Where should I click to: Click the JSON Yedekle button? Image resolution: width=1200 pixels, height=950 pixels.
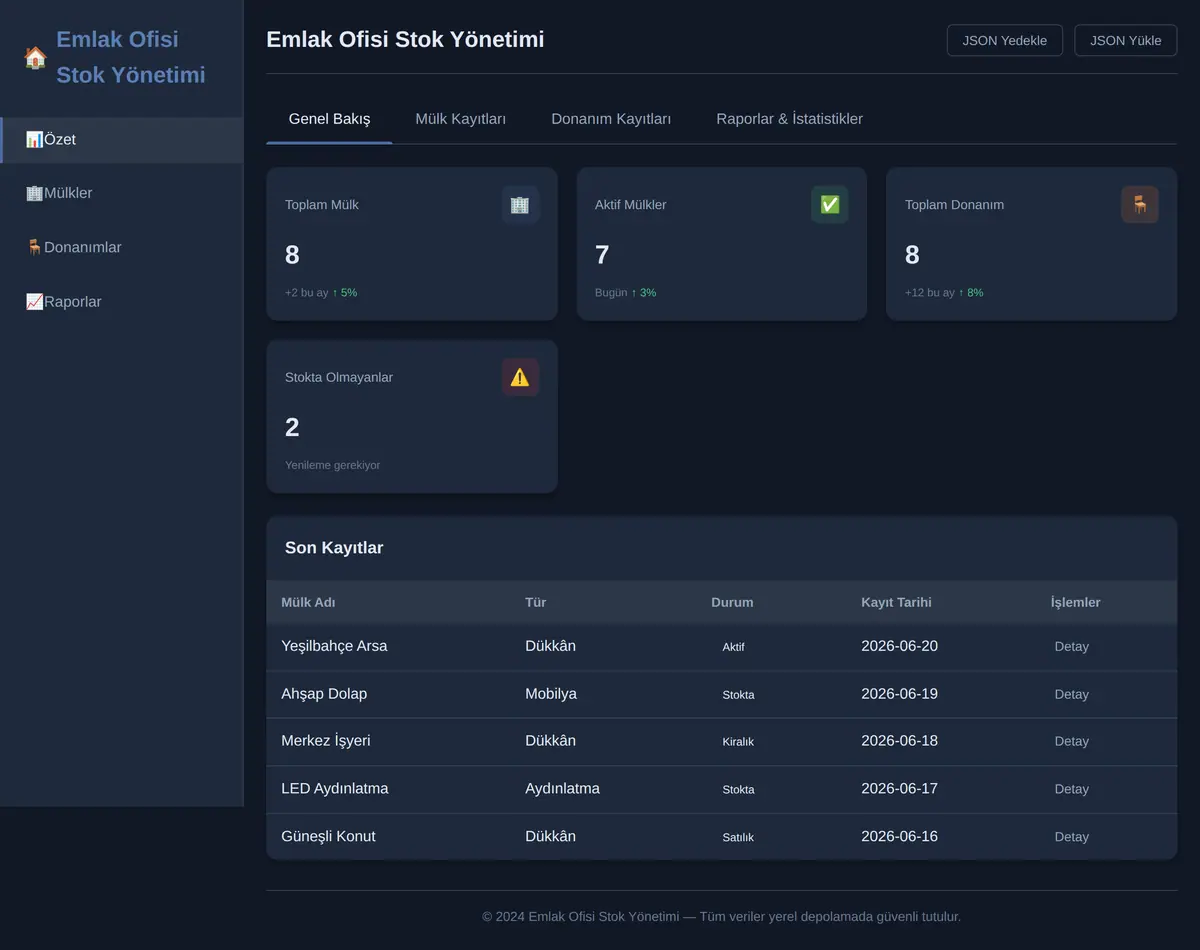point(1005,41)
